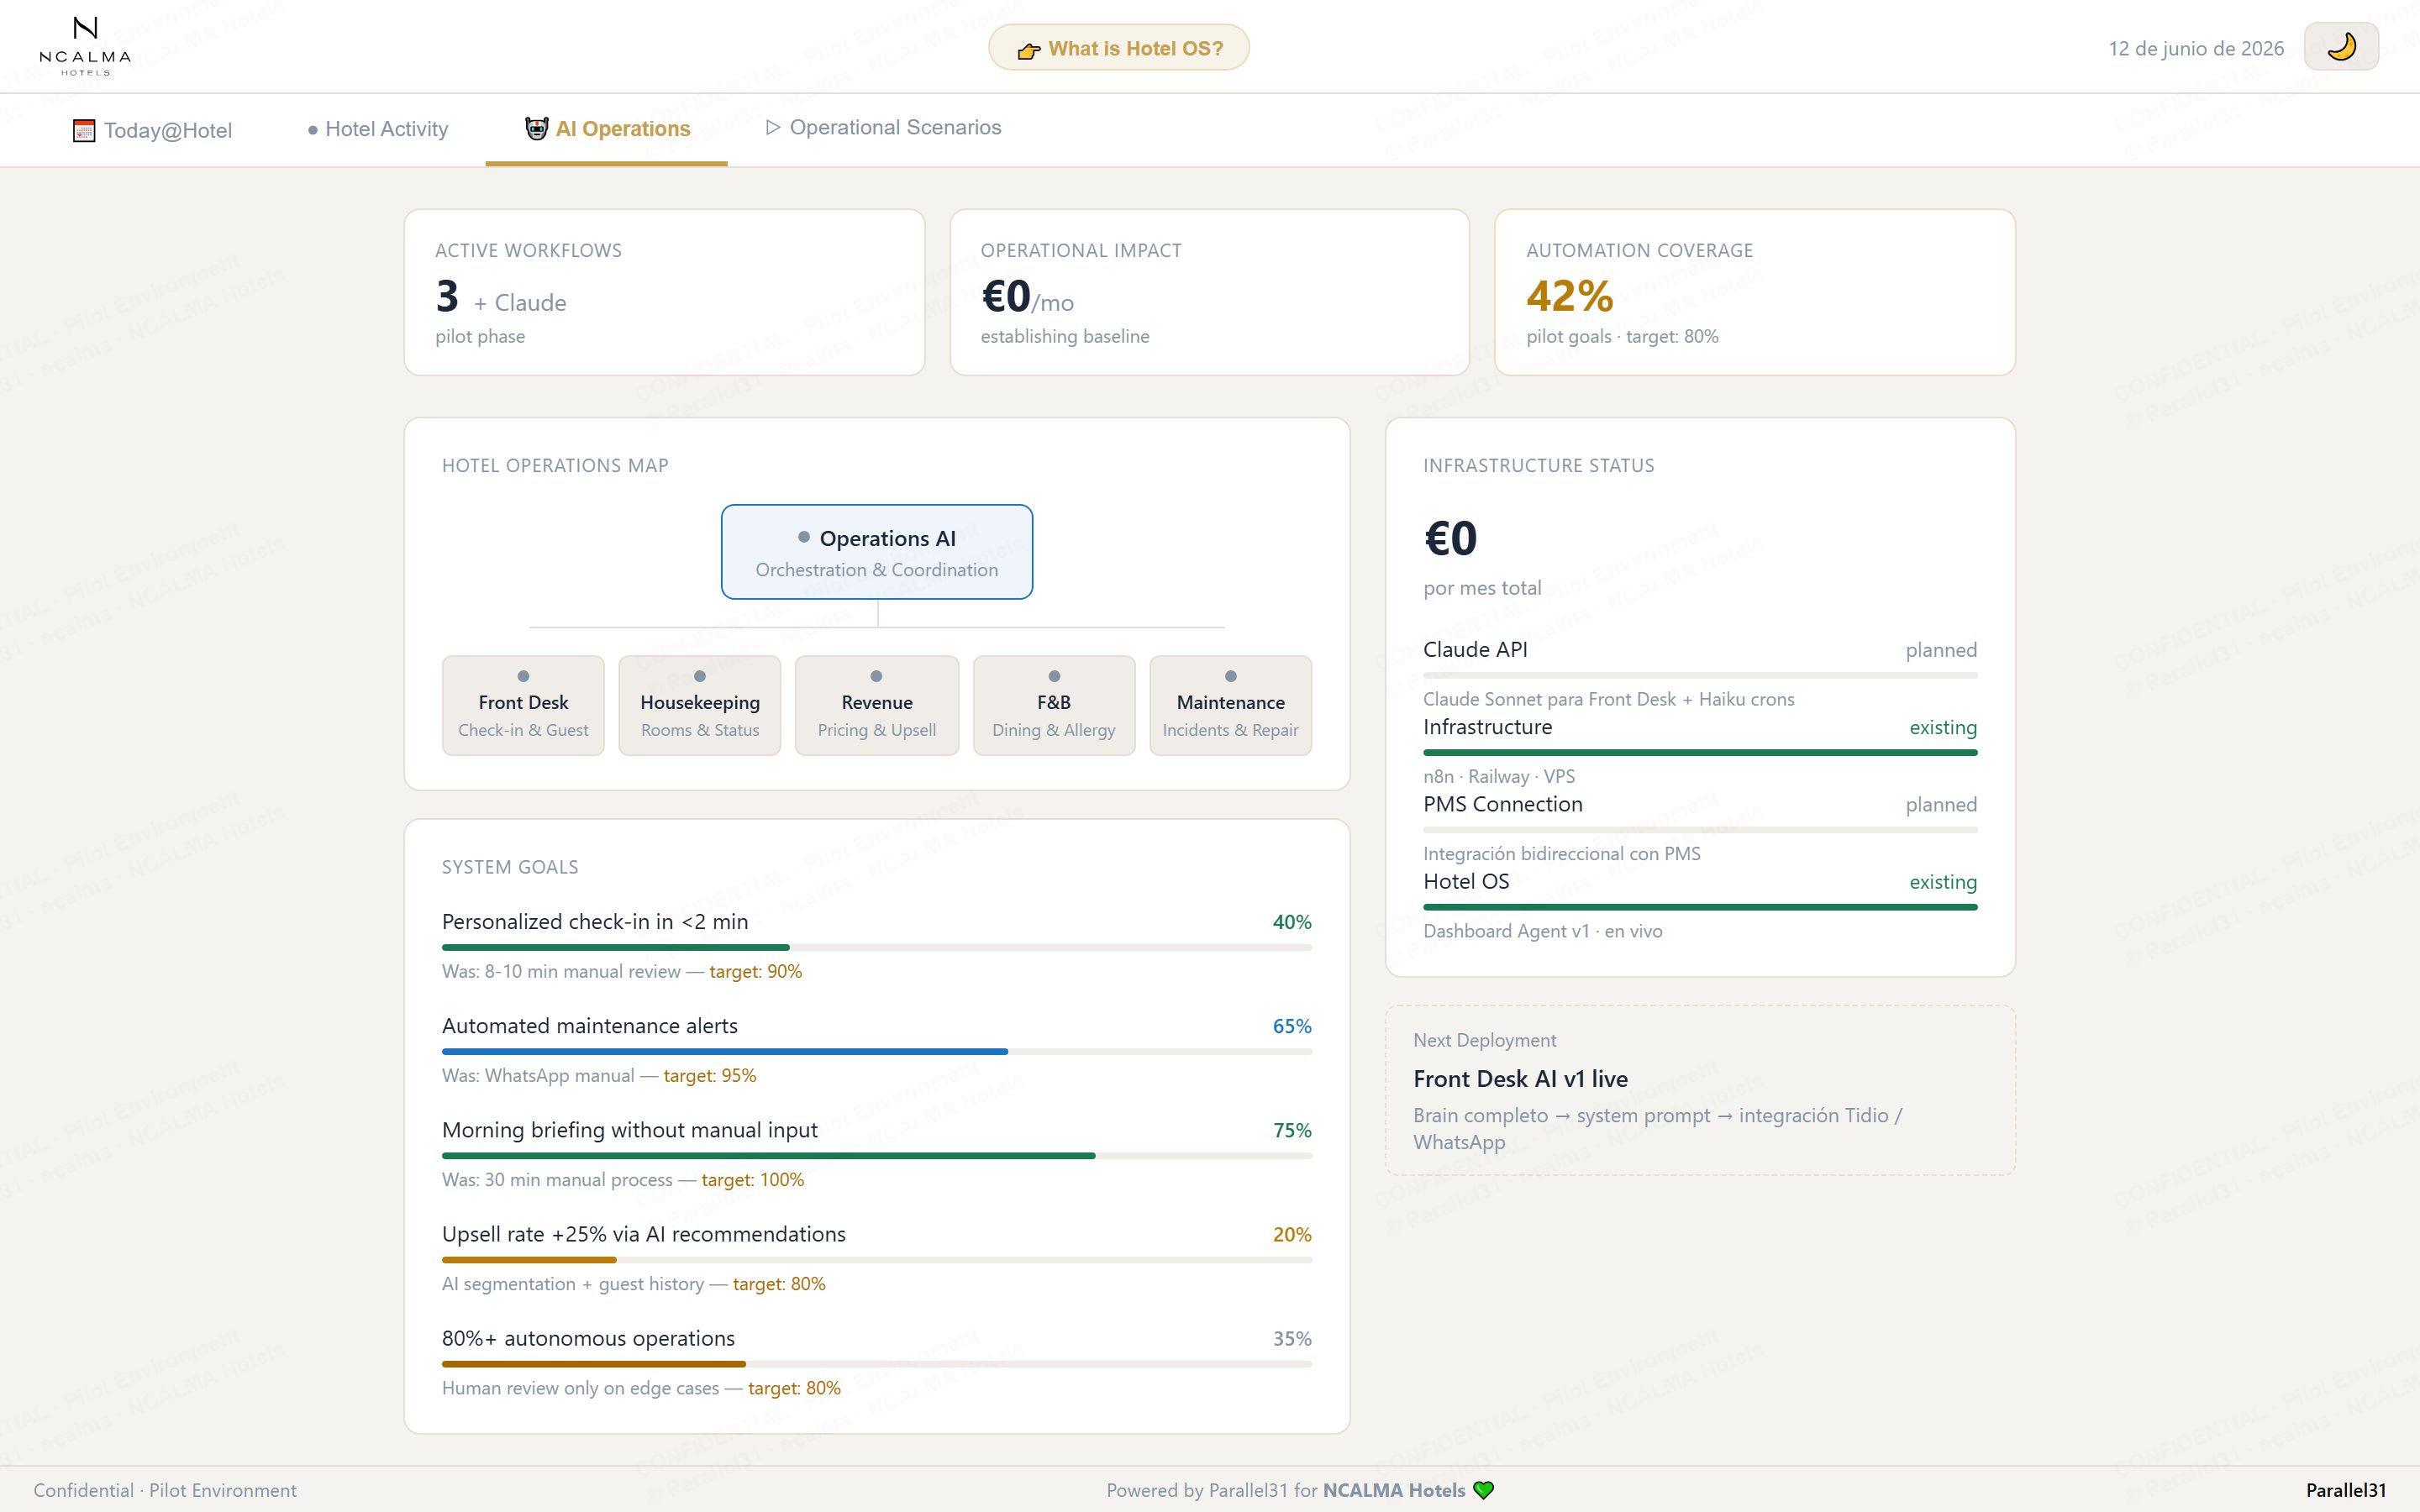Screen dimensions: 2420x1512
Task: Click 'establishing baseline' text
Action: click(x=1065, y=336)
